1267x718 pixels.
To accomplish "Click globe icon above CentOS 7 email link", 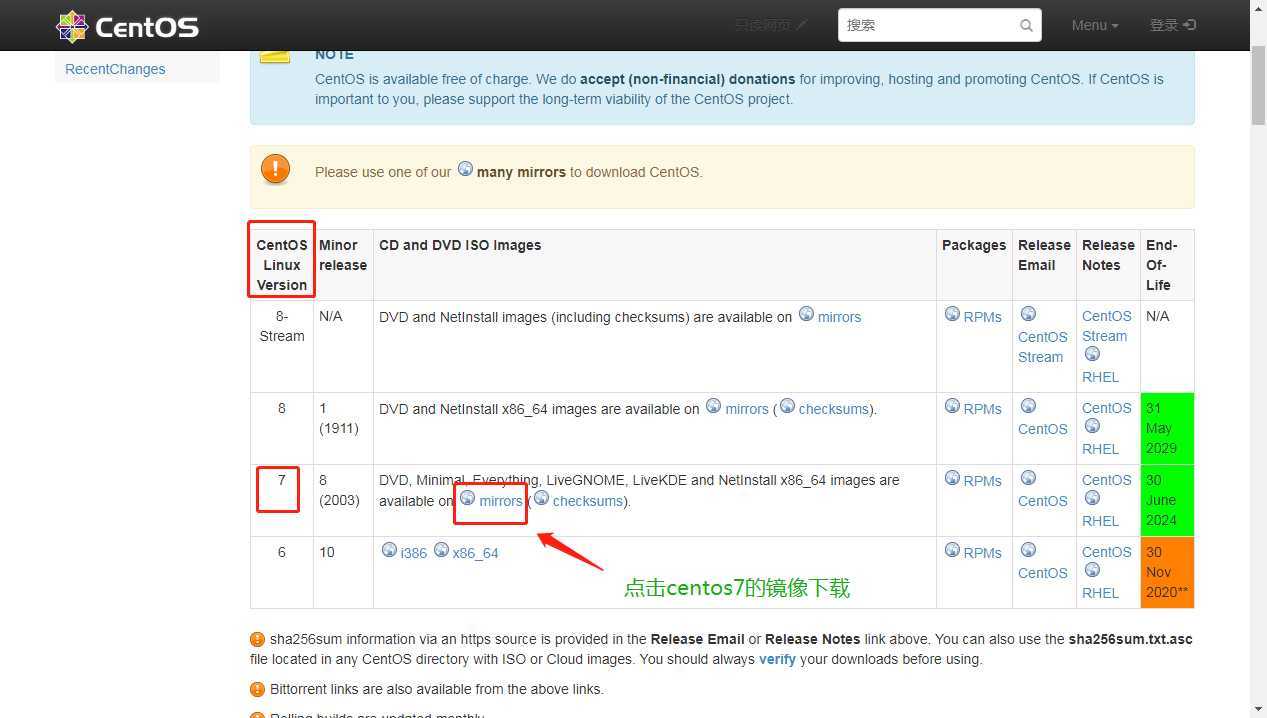I will (x=1028, y=478).
